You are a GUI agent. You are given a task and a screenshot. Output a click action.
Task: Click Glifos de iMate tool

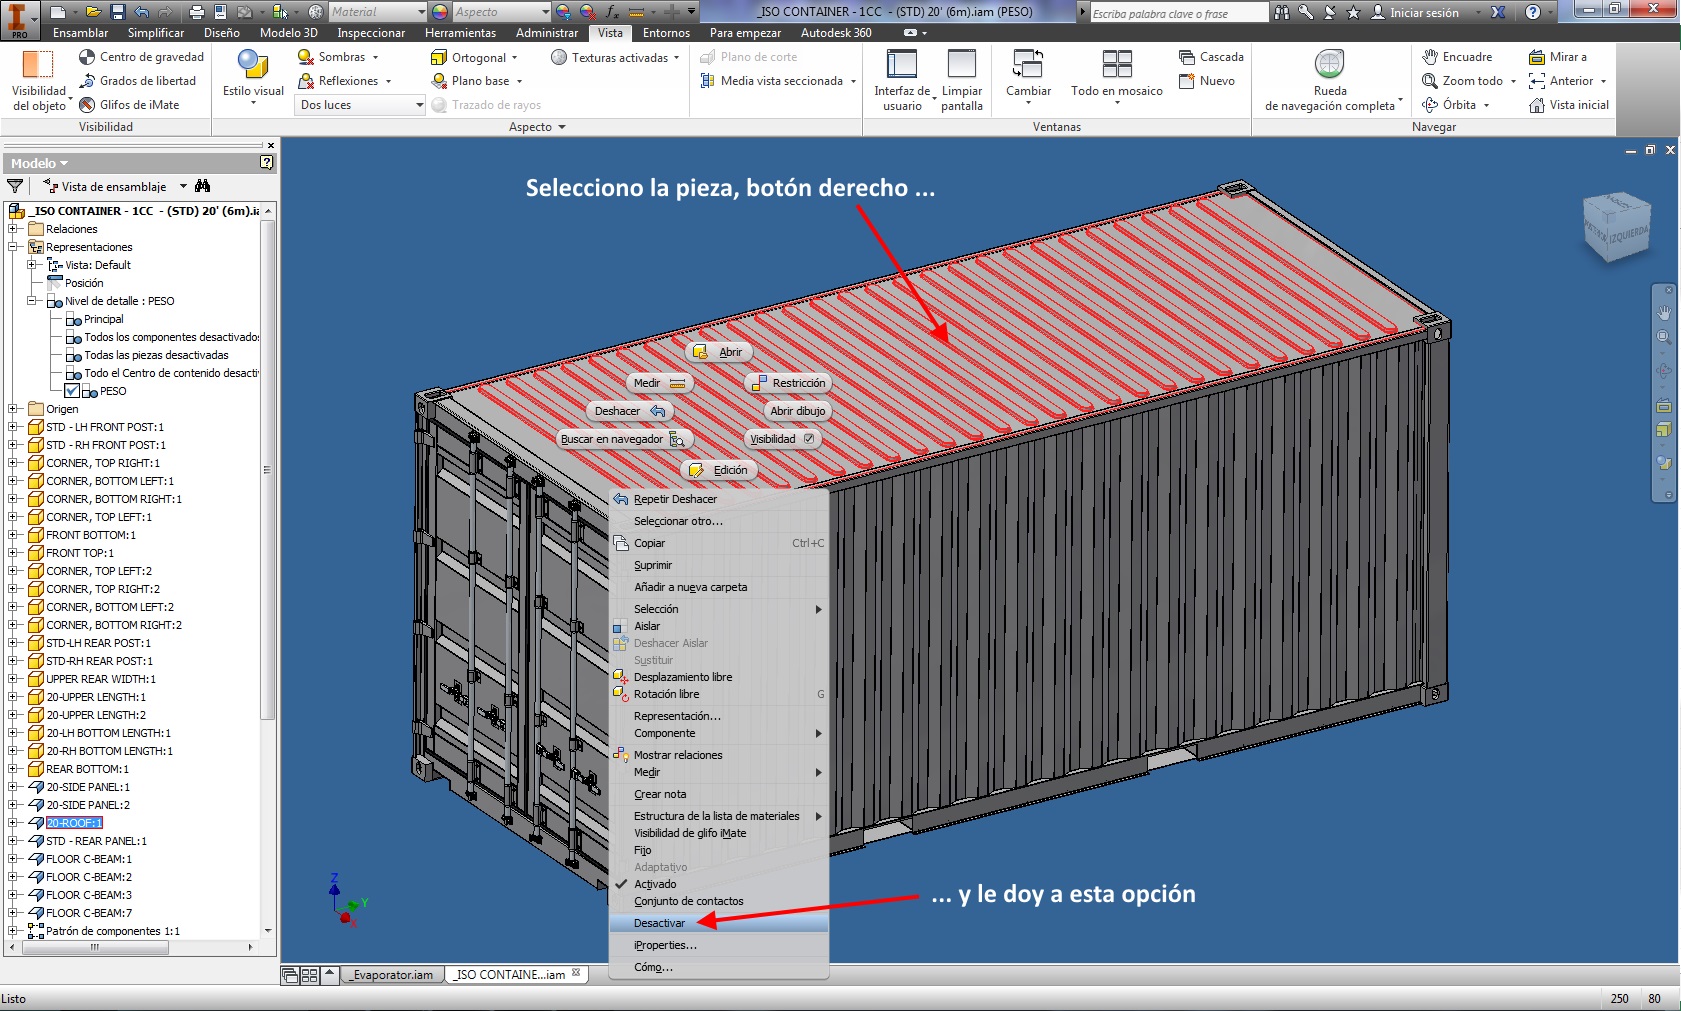point(129,105)
